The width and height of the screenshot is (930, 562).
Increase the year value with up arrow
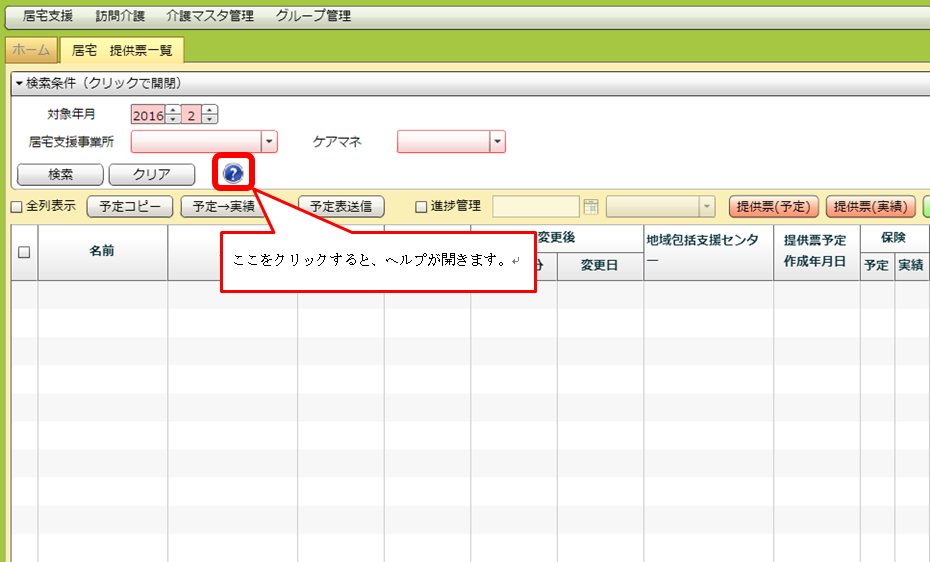(173, 110)
